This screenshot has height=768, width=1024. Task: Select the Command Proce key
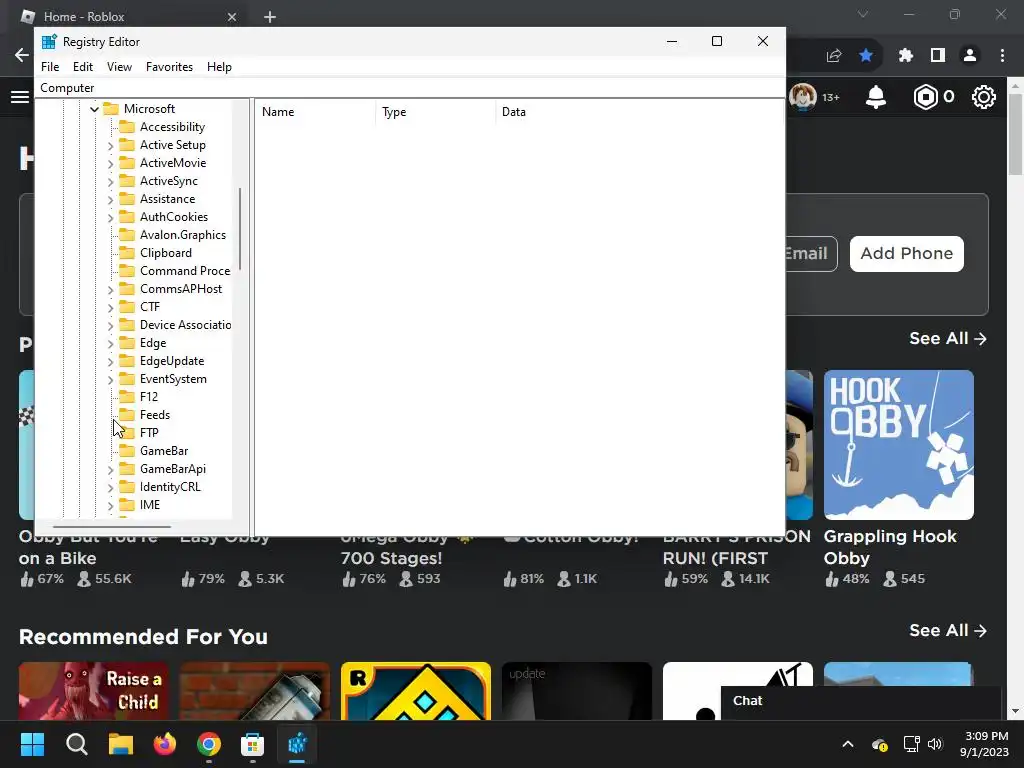(x=185, y=270)
